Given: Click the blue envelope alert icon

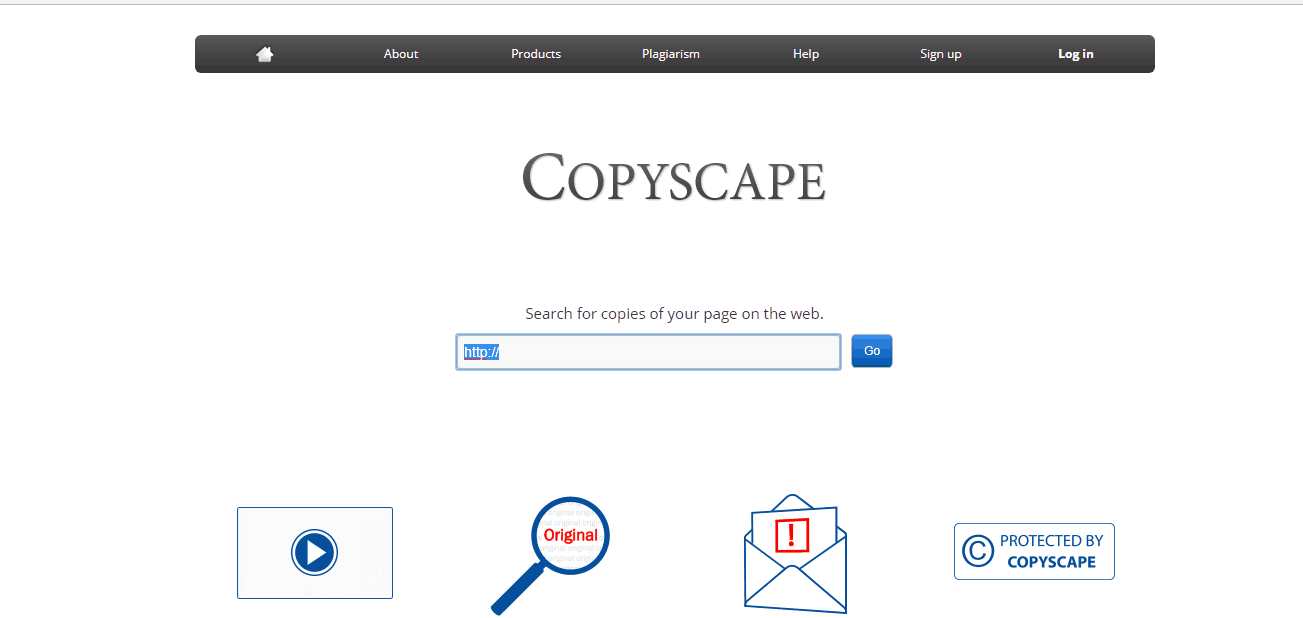Looking at the screenshot, I should tap(795, 590).
